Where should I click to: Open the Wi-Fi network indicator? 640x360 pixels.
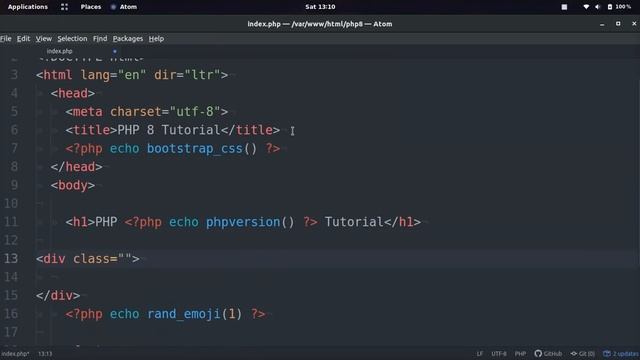point(586,7)
